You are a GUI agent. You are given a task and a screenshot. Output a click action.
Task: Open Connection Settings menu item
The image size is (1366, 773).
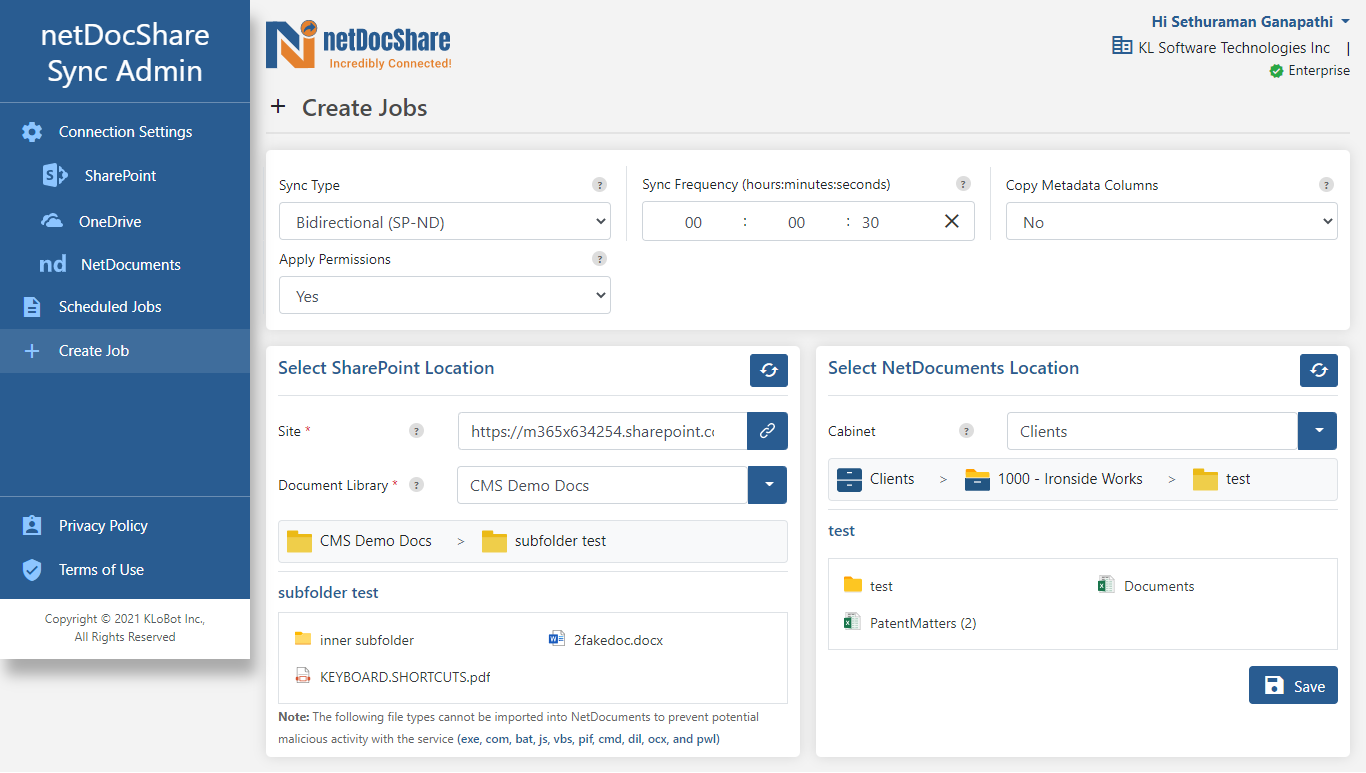click(125, 132)
